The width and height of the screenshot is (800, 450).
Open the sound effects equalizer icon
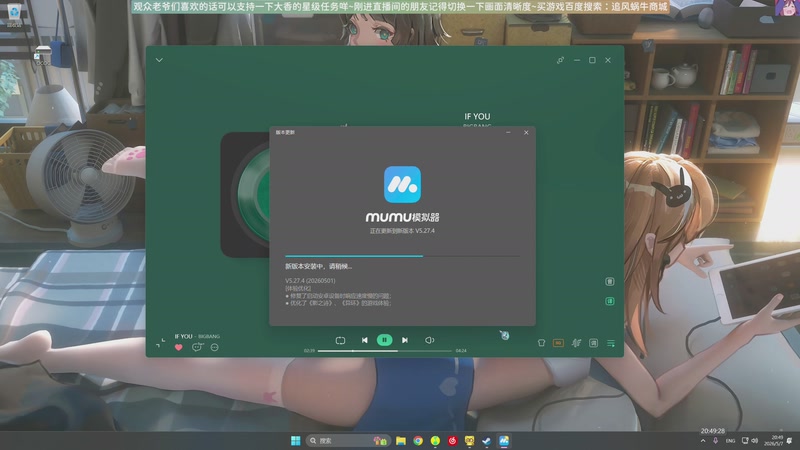pos(576,343)
